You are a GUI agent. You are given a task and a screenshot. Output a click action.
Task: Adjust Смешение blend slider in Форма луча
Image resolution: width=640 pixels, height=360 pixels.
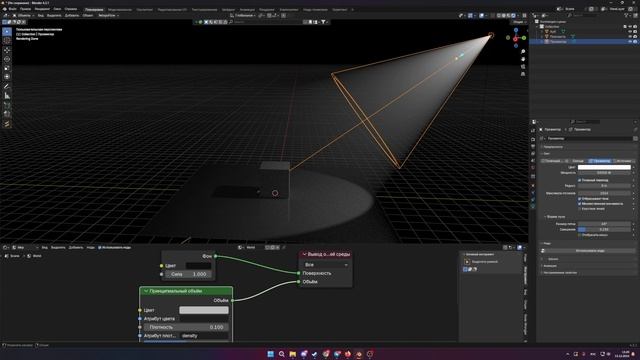tap(604, 229)
